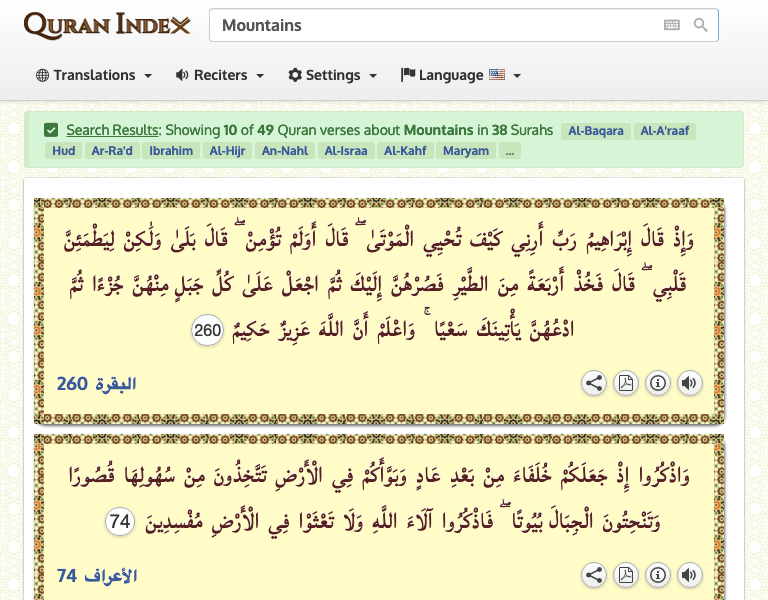Open the Translations dropdown
This screenshot has height=600, width=768.
pos(94,75)
